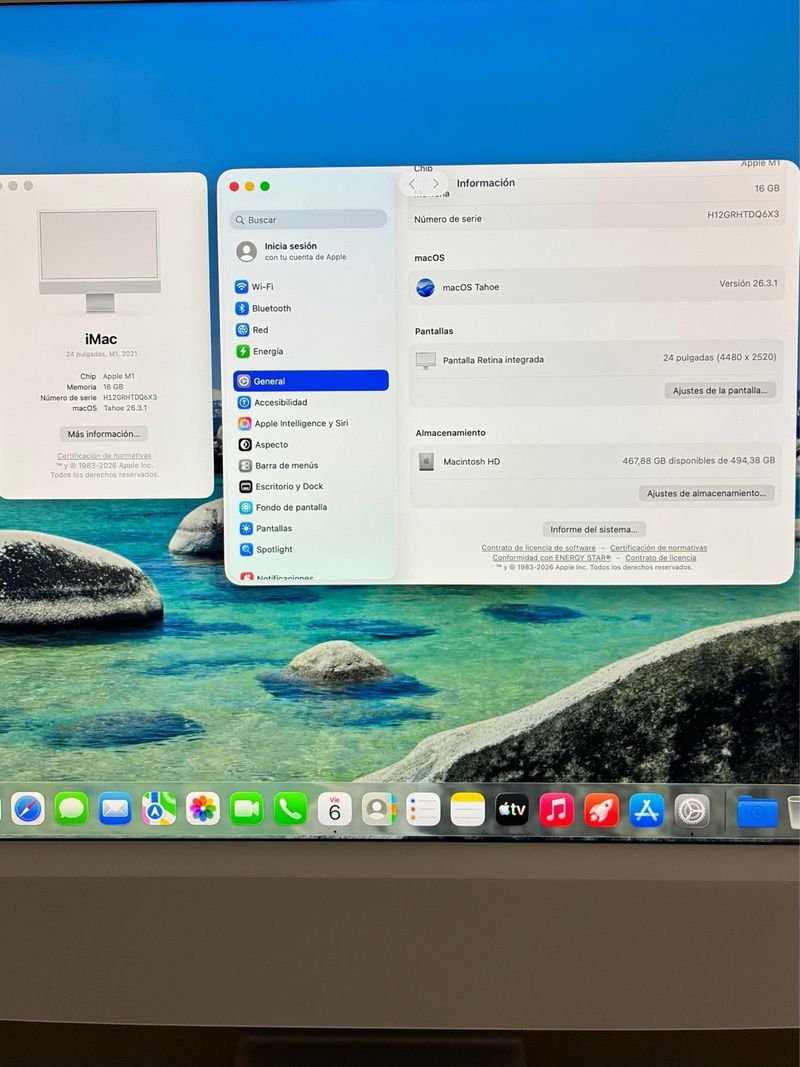Screen dimensions: 800x1067
Task: Open the blue Downloads folder in Dock
Action: click(756, 812)
